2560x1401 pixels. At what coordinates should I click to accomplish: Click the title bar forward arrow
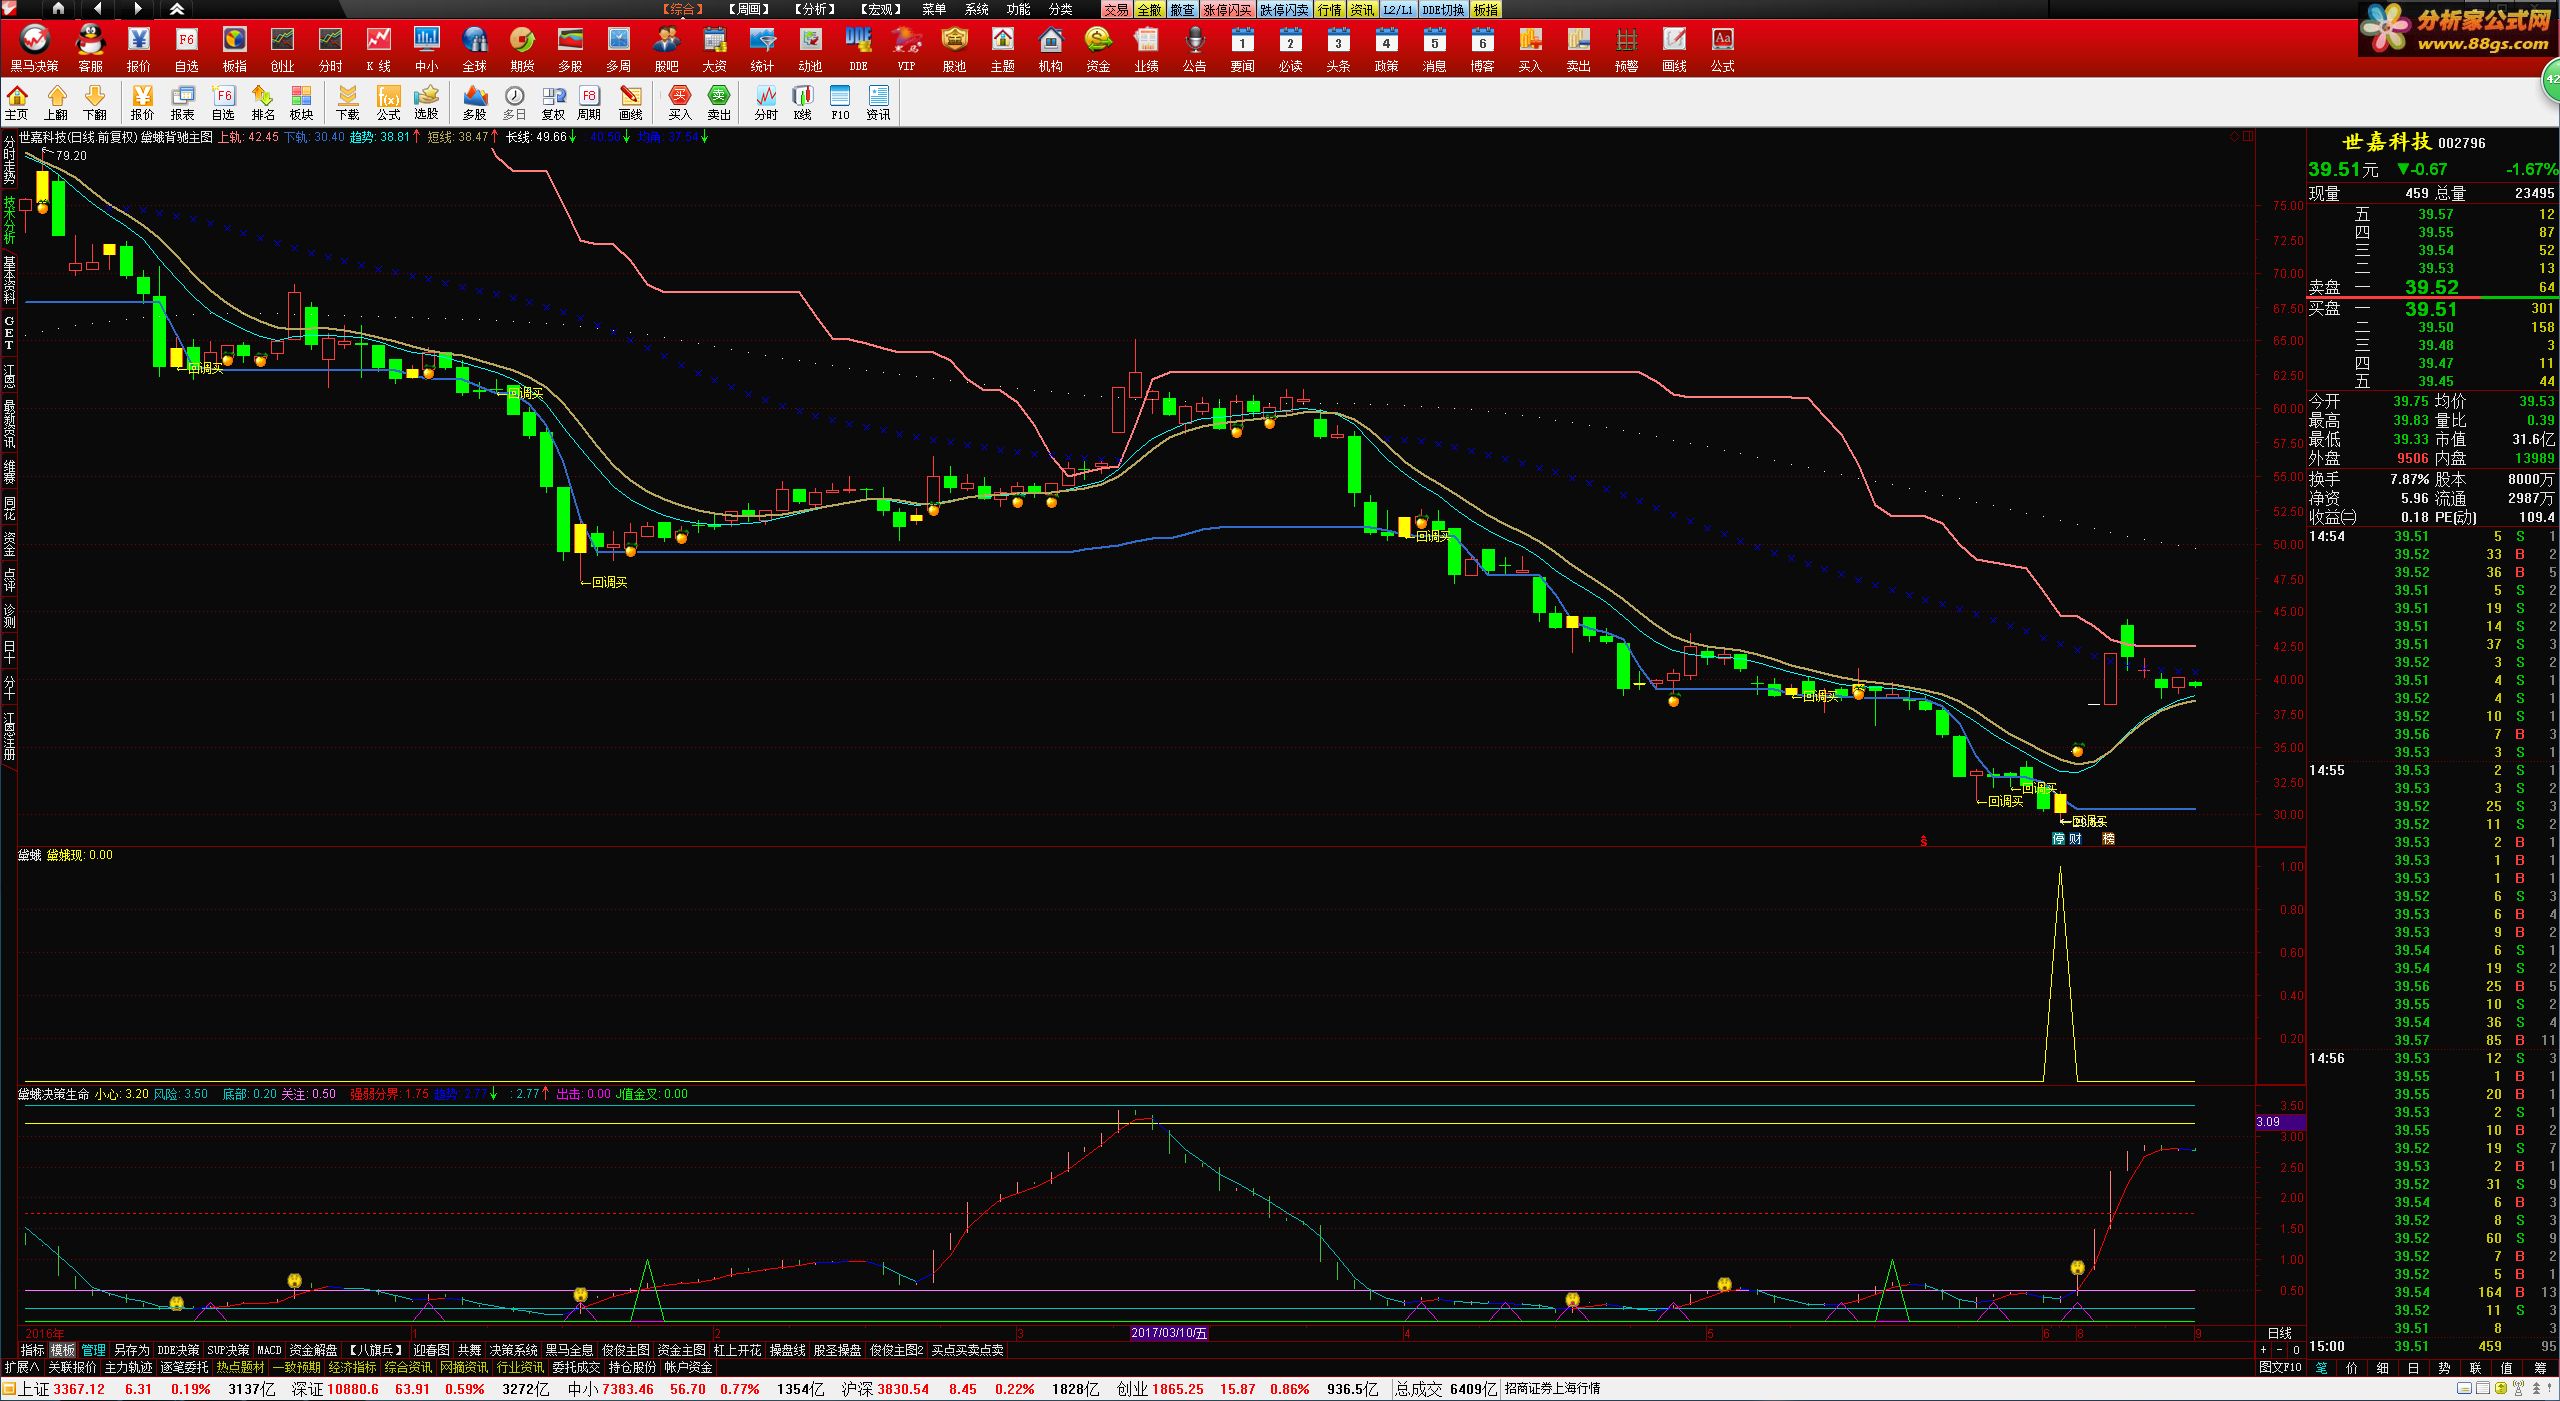pyautogui.click(x=137, y=9)
